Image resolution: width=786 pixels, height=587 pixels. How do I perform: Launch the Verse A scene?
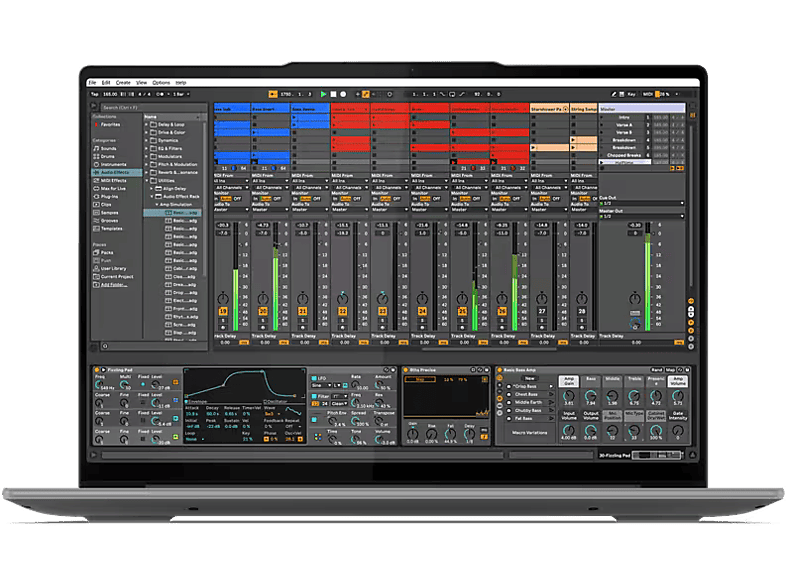pyautogui.click(x=602, y=125)
